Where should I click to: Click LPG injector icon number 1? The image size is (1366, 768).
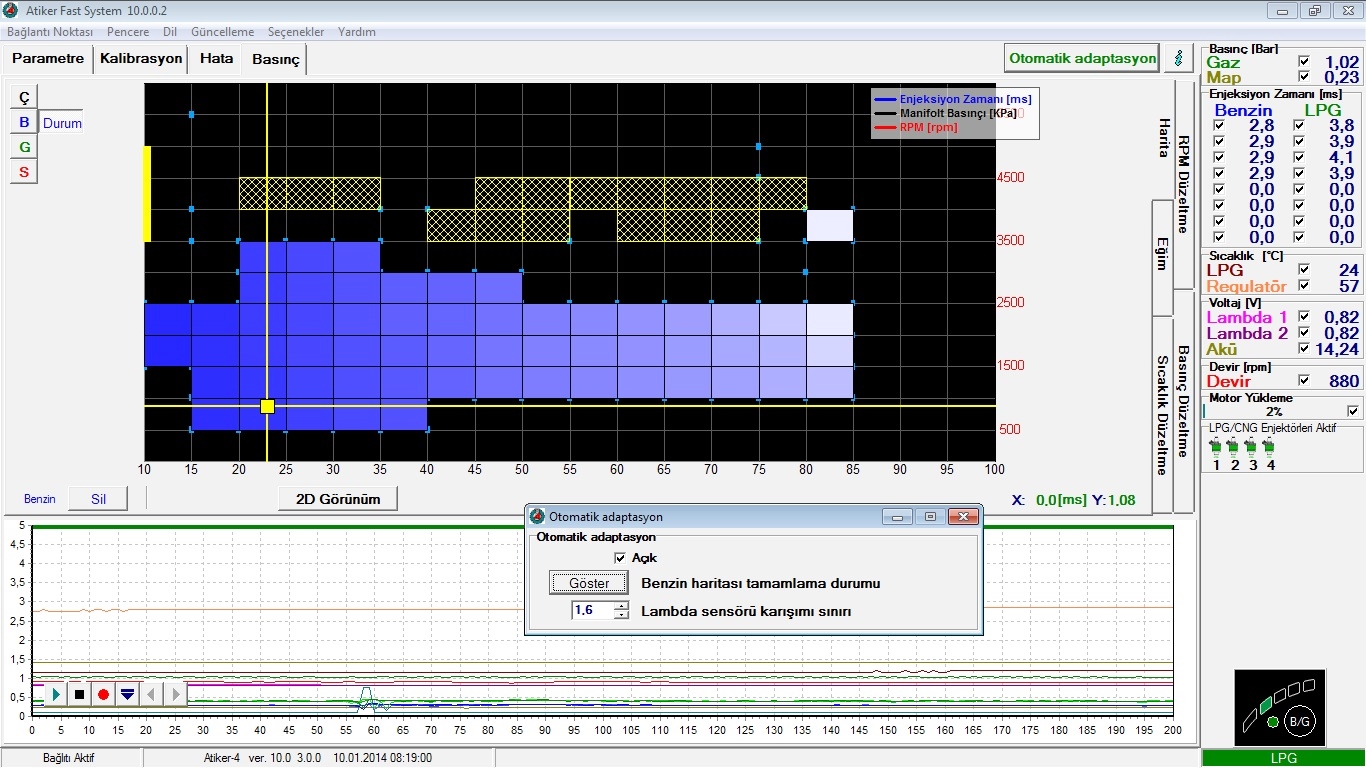1216,446
